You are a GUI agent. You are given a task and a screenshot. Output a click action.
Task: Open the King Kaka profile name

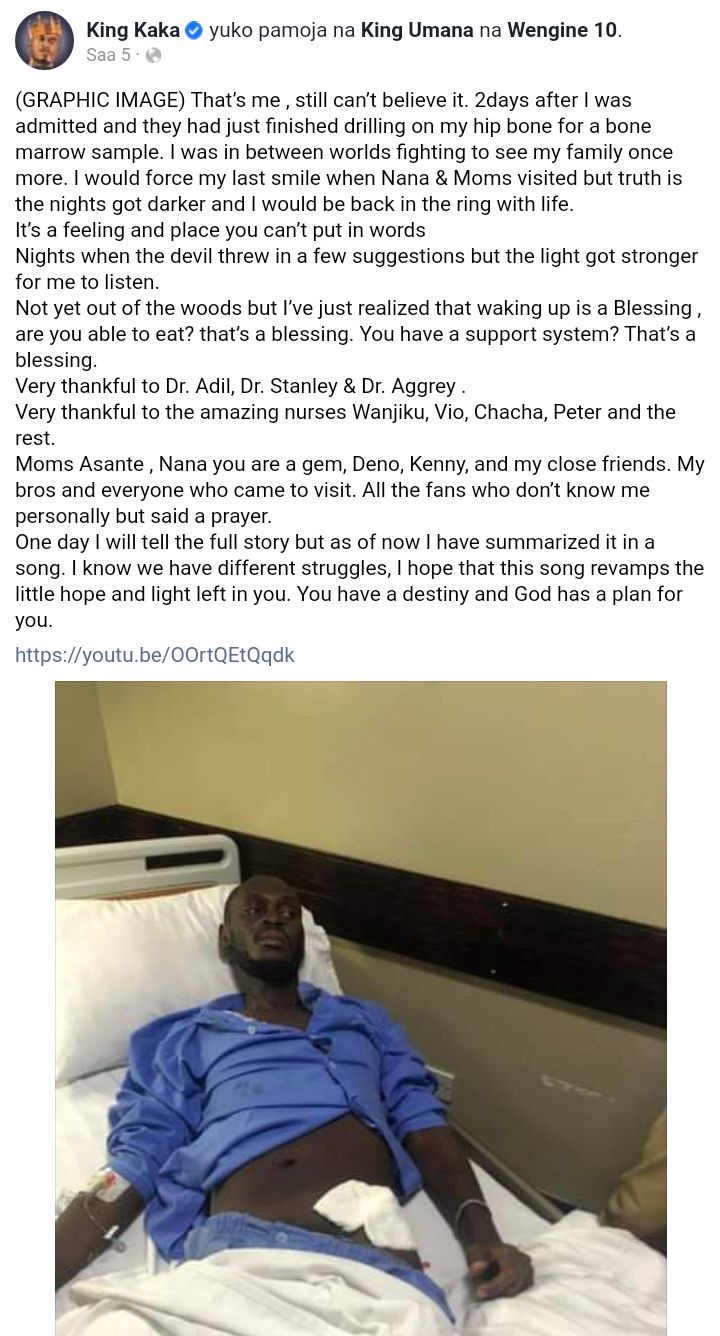point(133,31)
